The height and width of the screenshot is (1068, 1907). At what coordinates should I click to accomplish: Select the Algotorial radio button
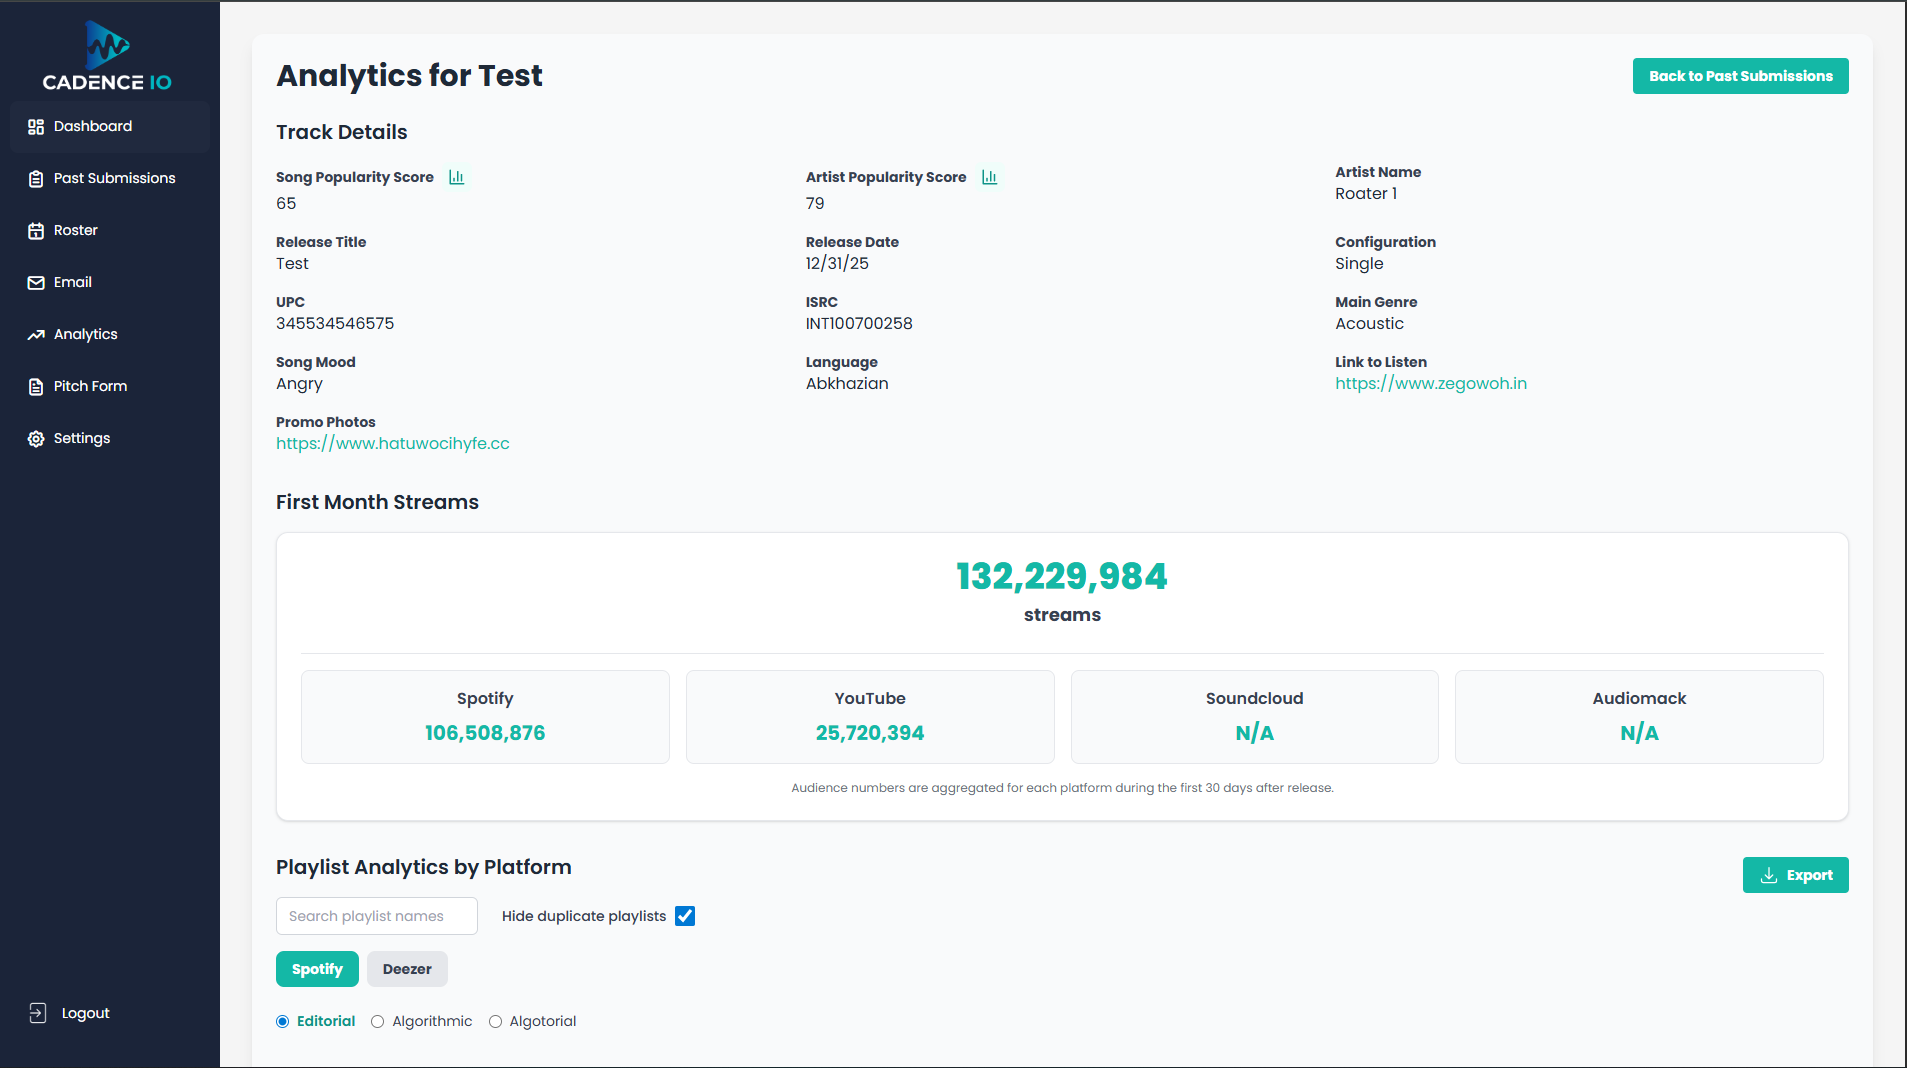(x=495, y=1021)
